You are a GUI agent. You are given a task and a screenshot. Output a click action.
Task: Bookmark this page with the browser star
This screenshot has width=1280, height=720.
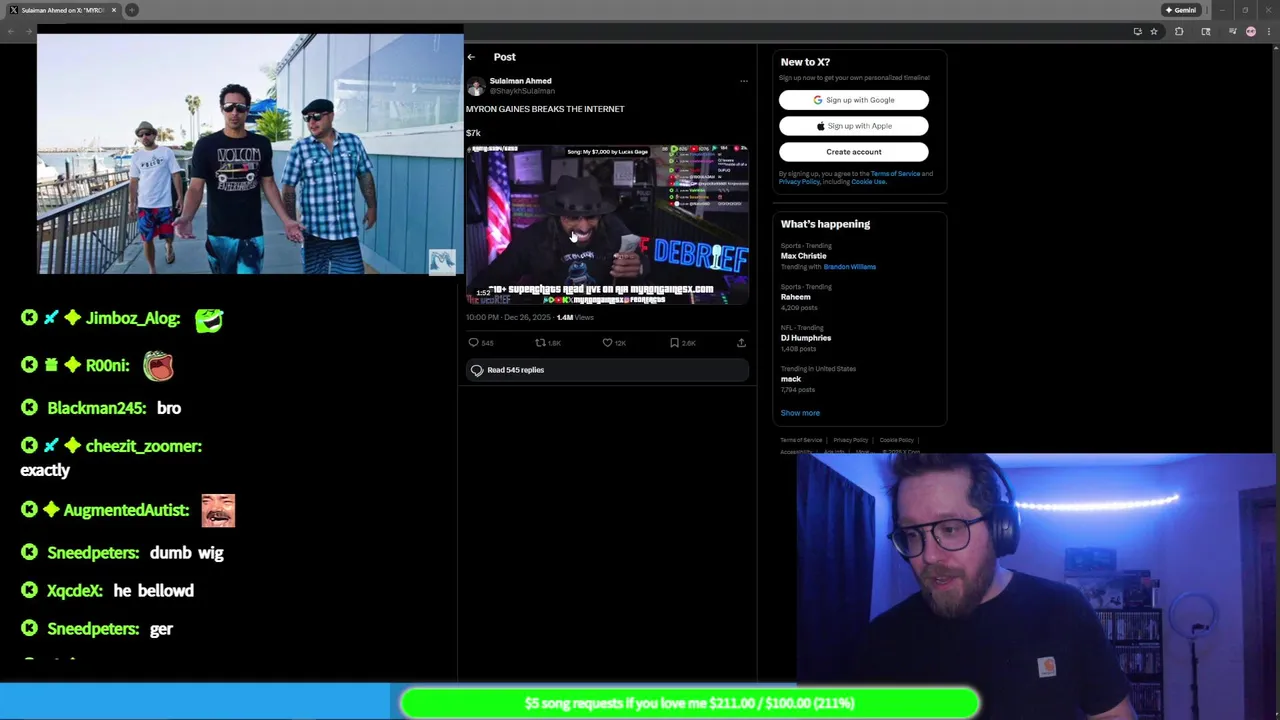(1154, 32)
